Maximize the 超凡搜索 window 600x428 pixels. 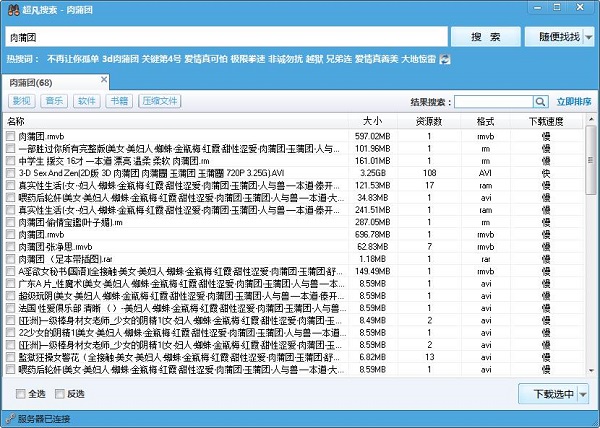click(x=557, y=7)
